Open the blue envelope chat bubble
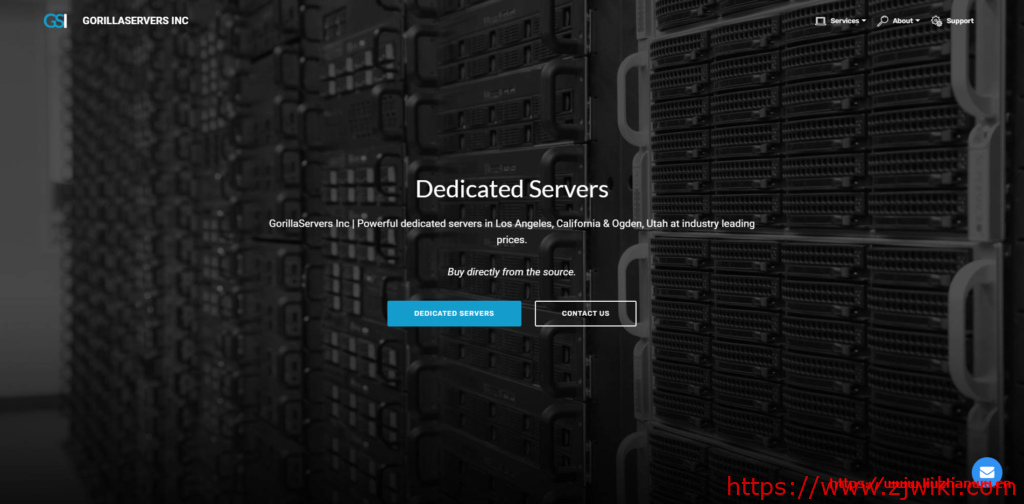This screenshot has width=1024, height=504. click(986, 472)
